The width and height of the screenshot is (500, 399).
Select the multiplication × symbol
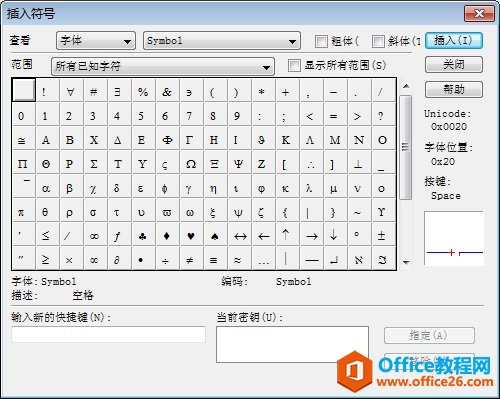point(71,259)
